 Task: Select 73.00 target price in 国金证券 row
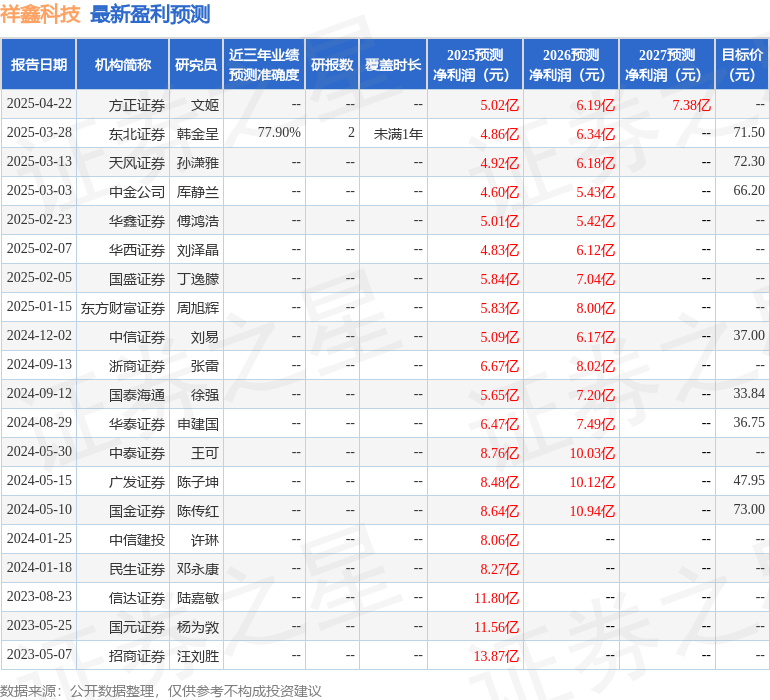click(x=748, y=510)
